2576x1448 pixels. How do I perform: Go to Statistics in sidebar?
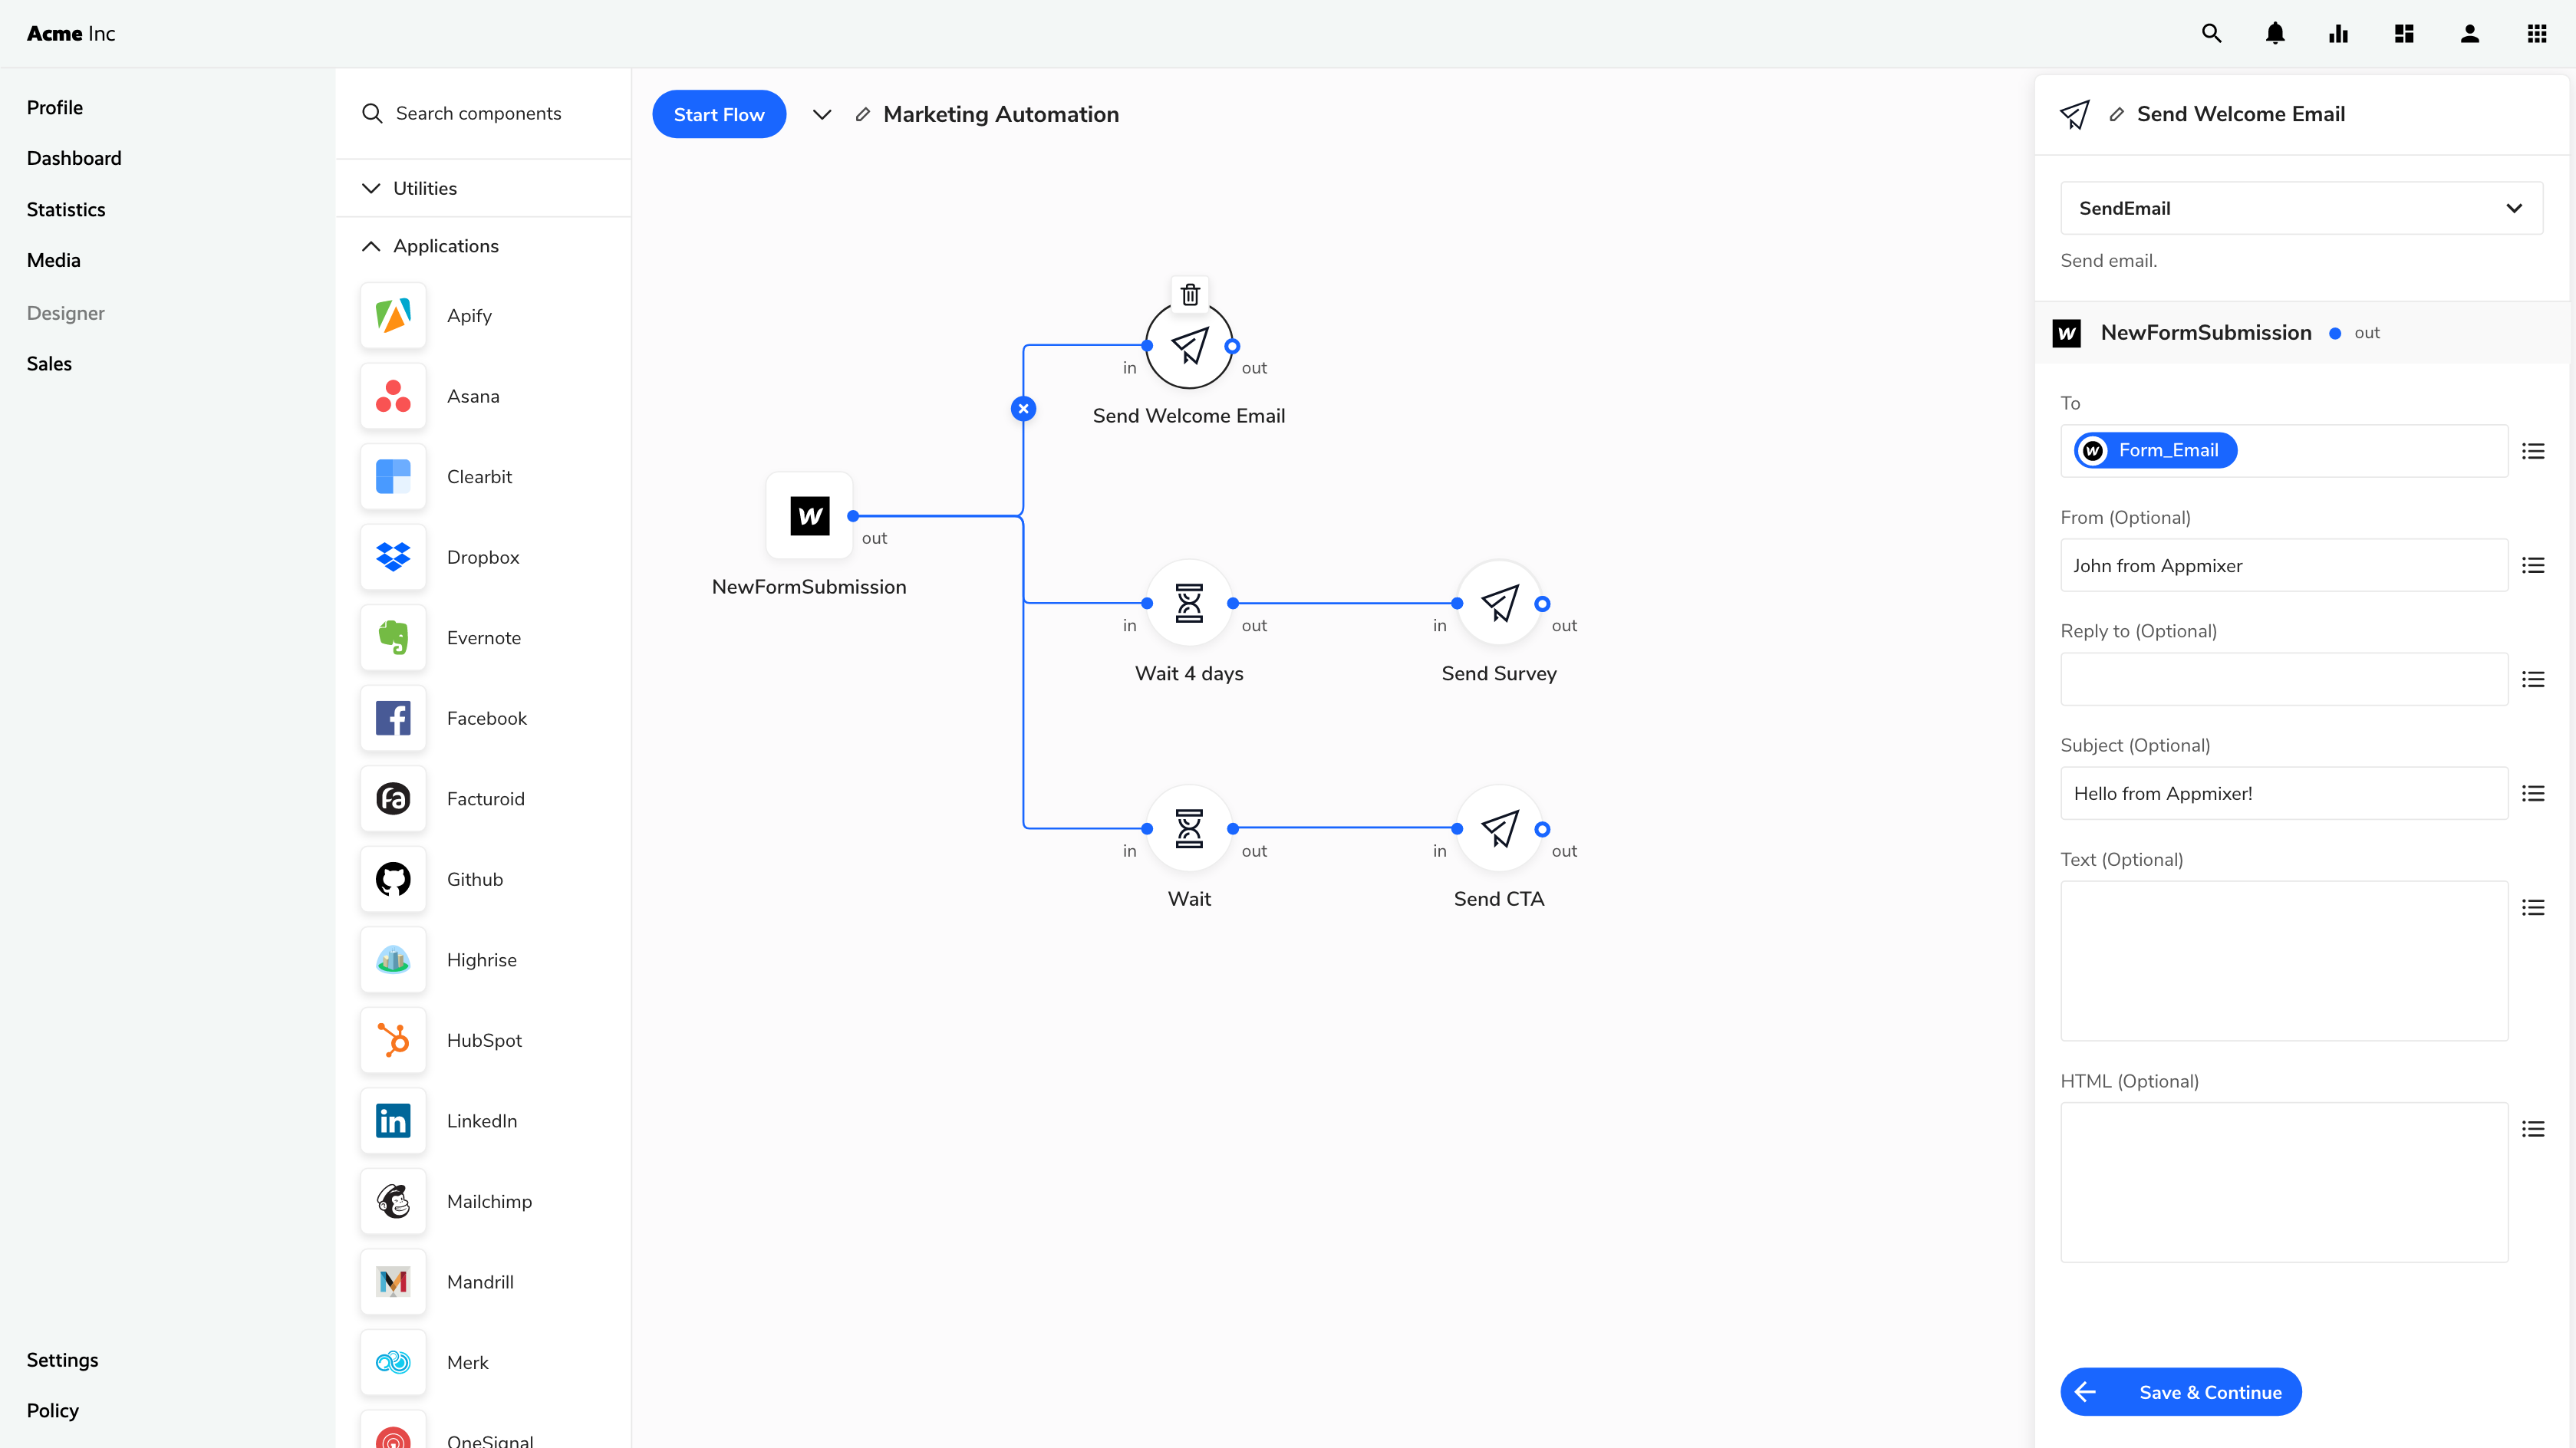click(66, 209)
